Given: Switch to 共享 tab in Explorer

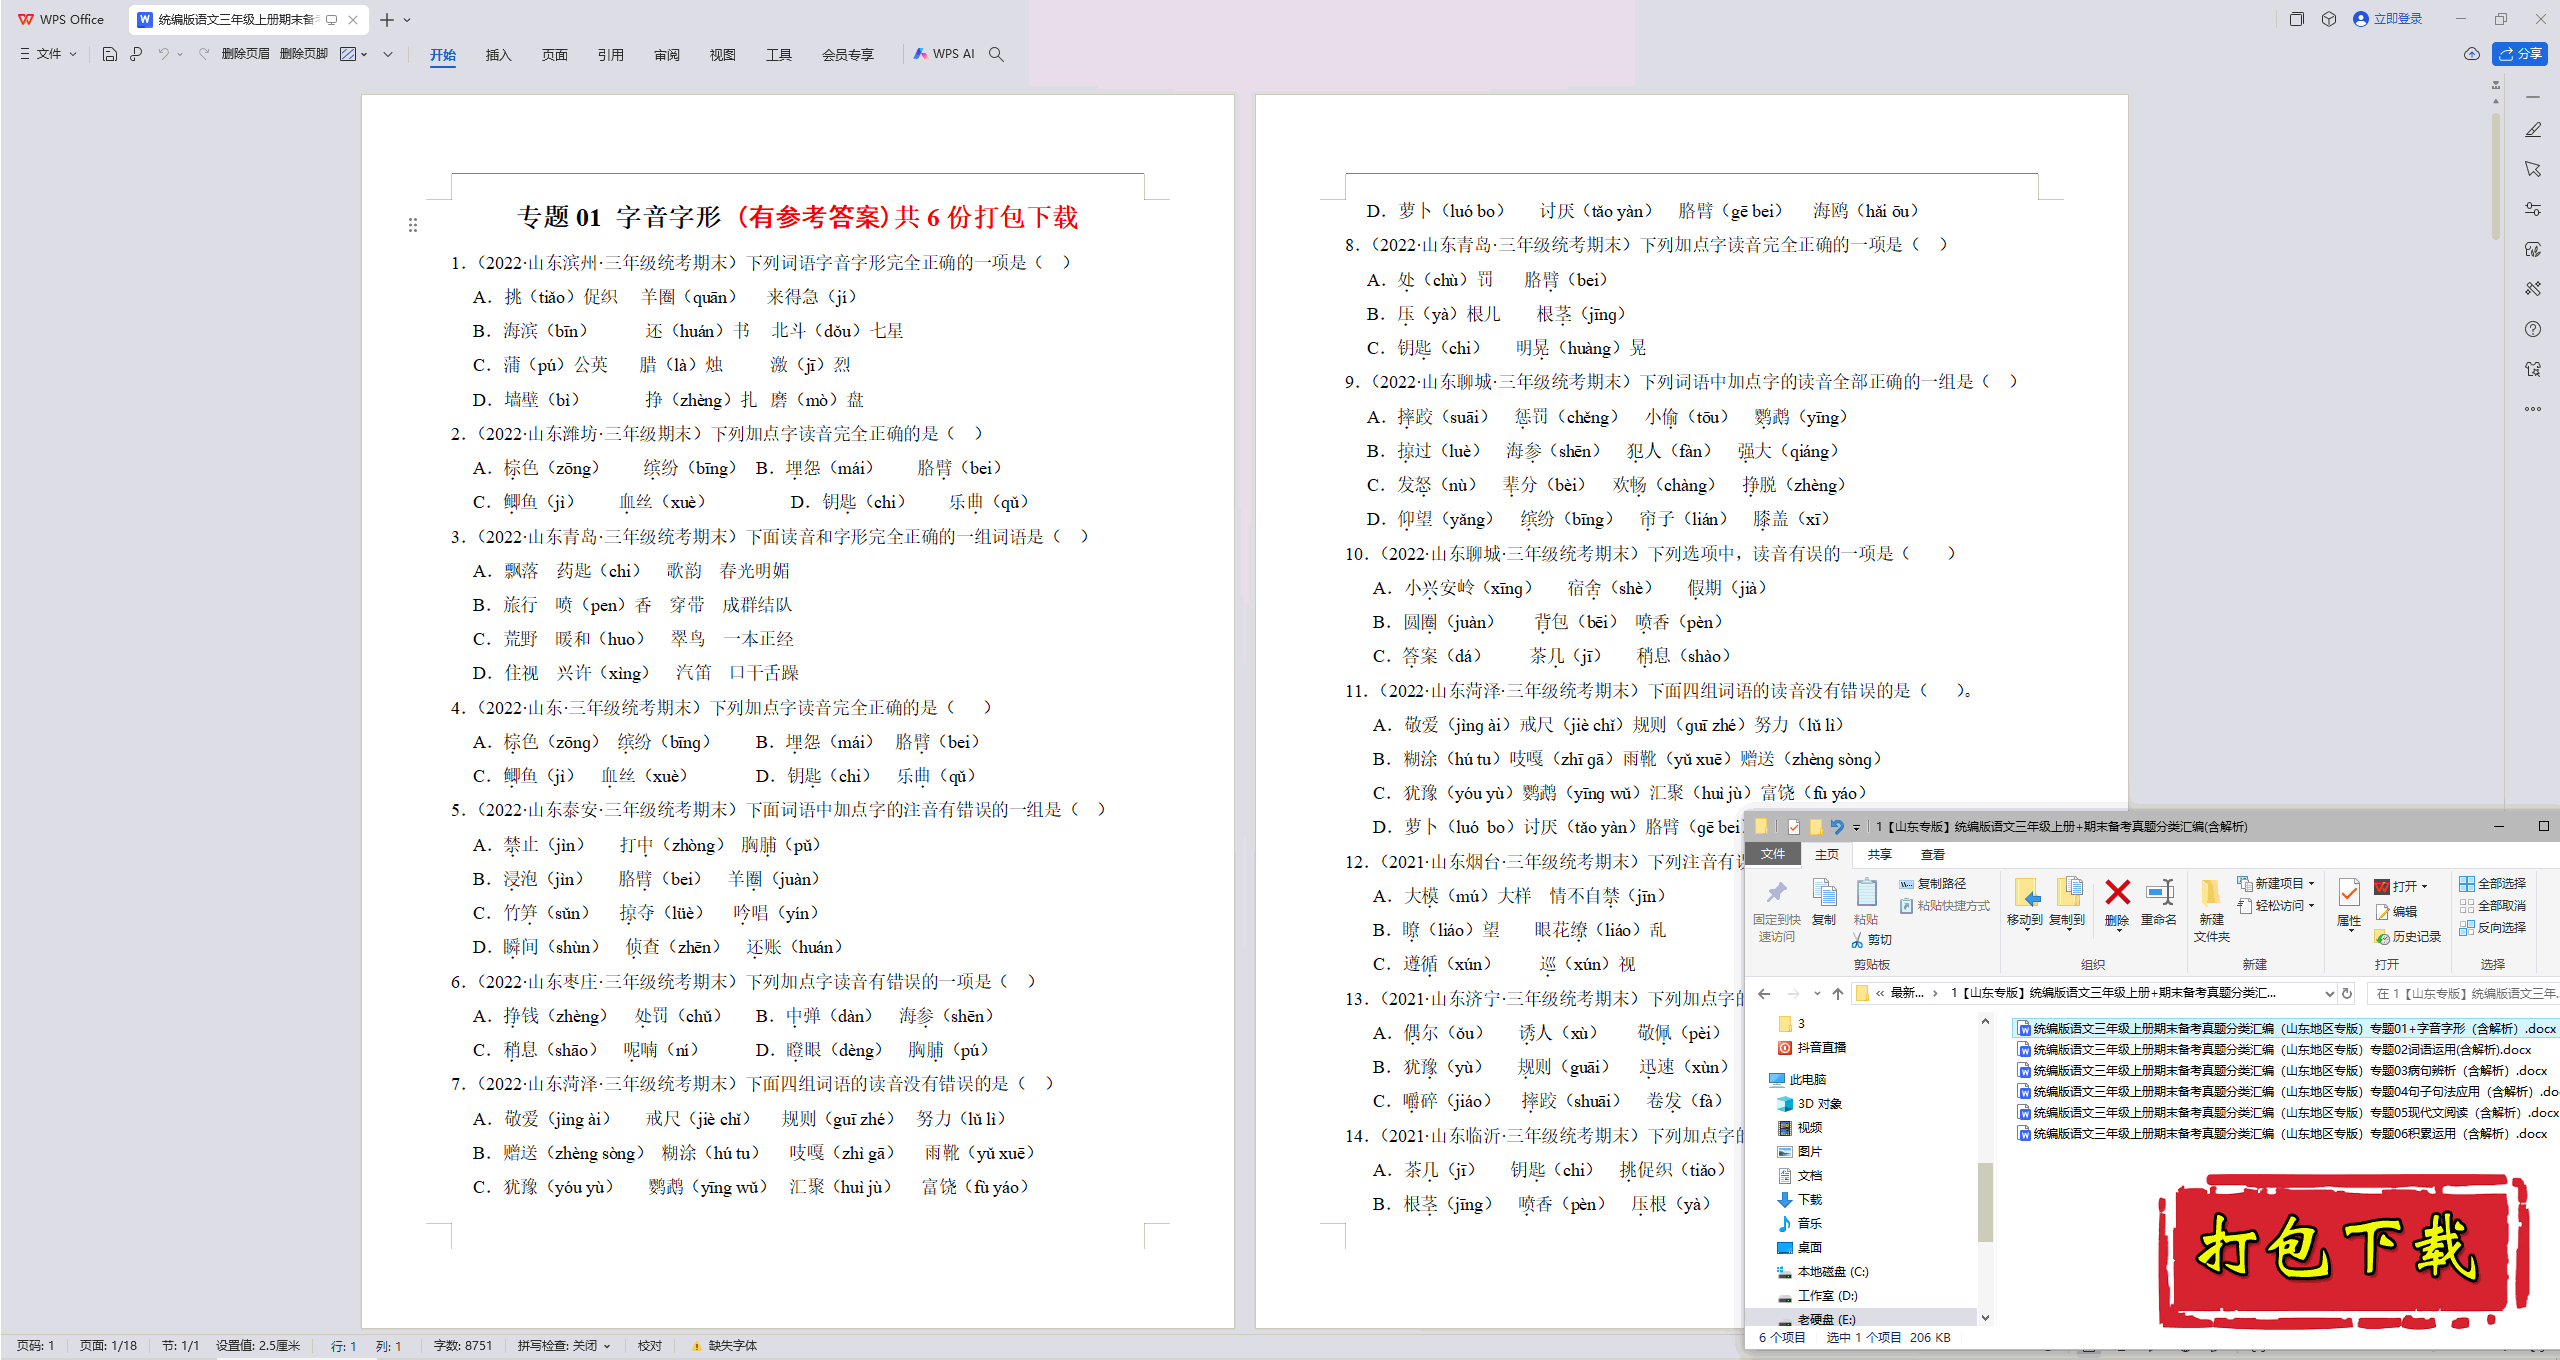Looking at the screenshot, I should coord(1879,854).
